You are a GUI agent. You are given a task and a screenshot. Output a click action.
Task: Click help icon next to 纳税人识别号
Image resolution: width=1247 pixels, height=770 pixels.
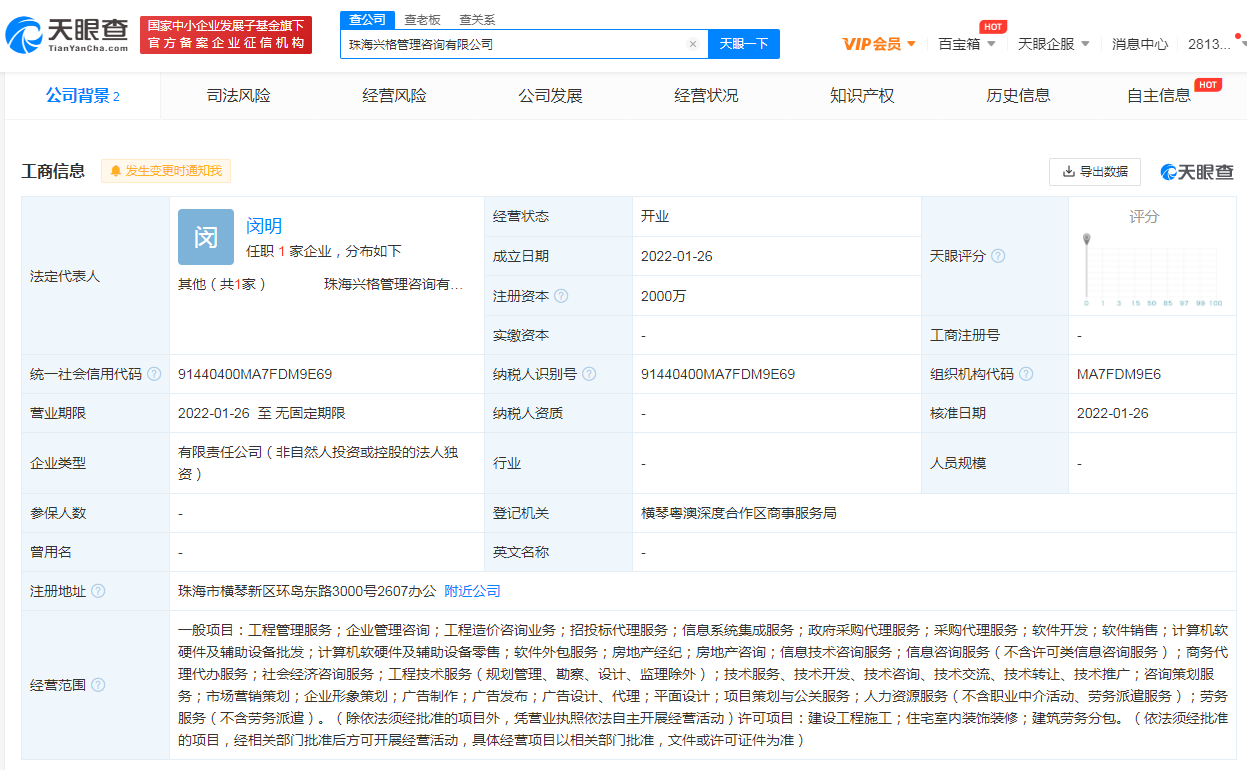(589, 374)
